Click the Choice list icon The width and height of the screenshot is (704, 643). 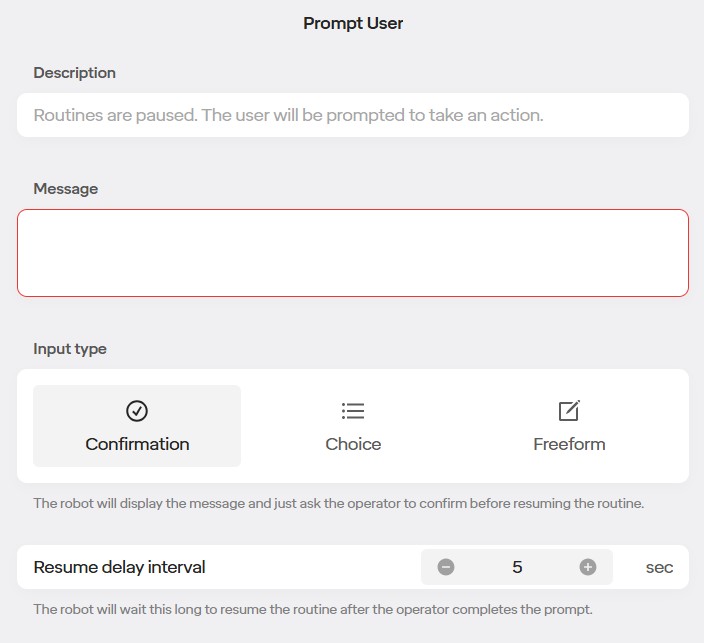coord(353,411)
